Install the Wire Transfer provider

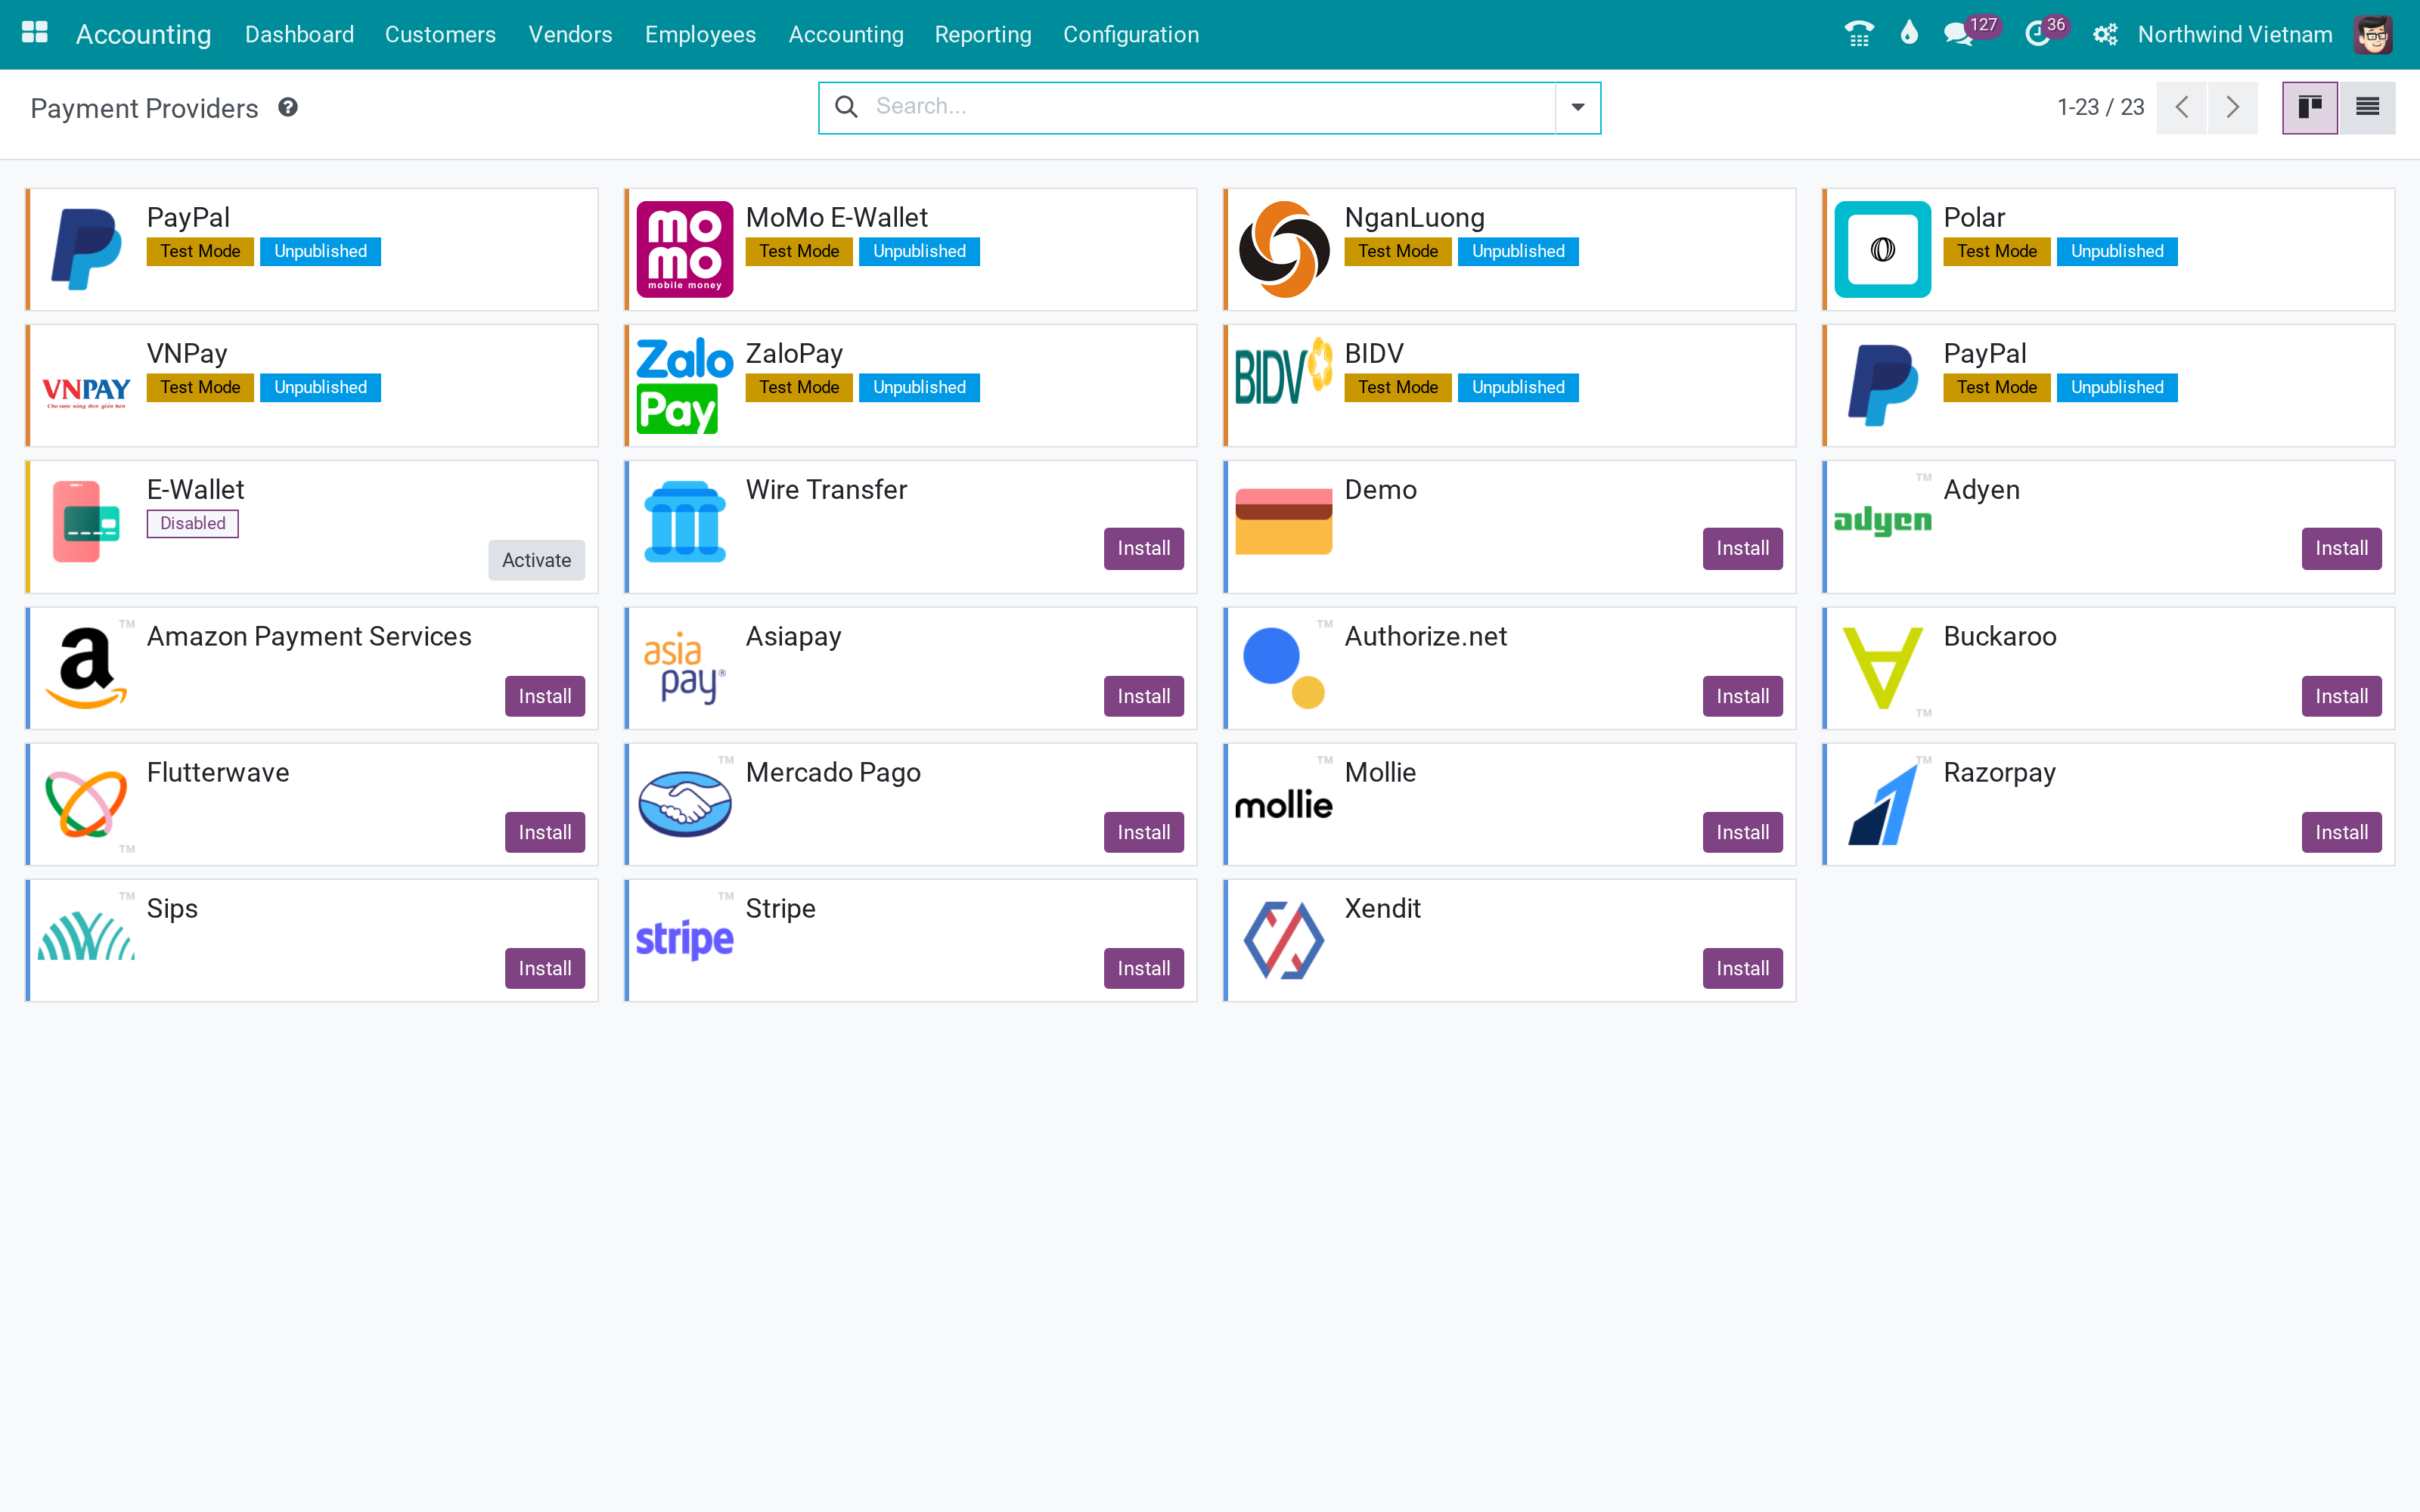tap(1144, 548)
